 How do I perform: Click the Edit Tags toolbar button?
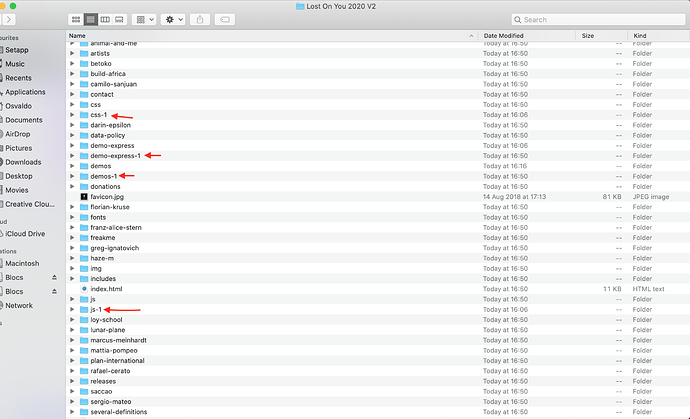[x=227, y=19]
